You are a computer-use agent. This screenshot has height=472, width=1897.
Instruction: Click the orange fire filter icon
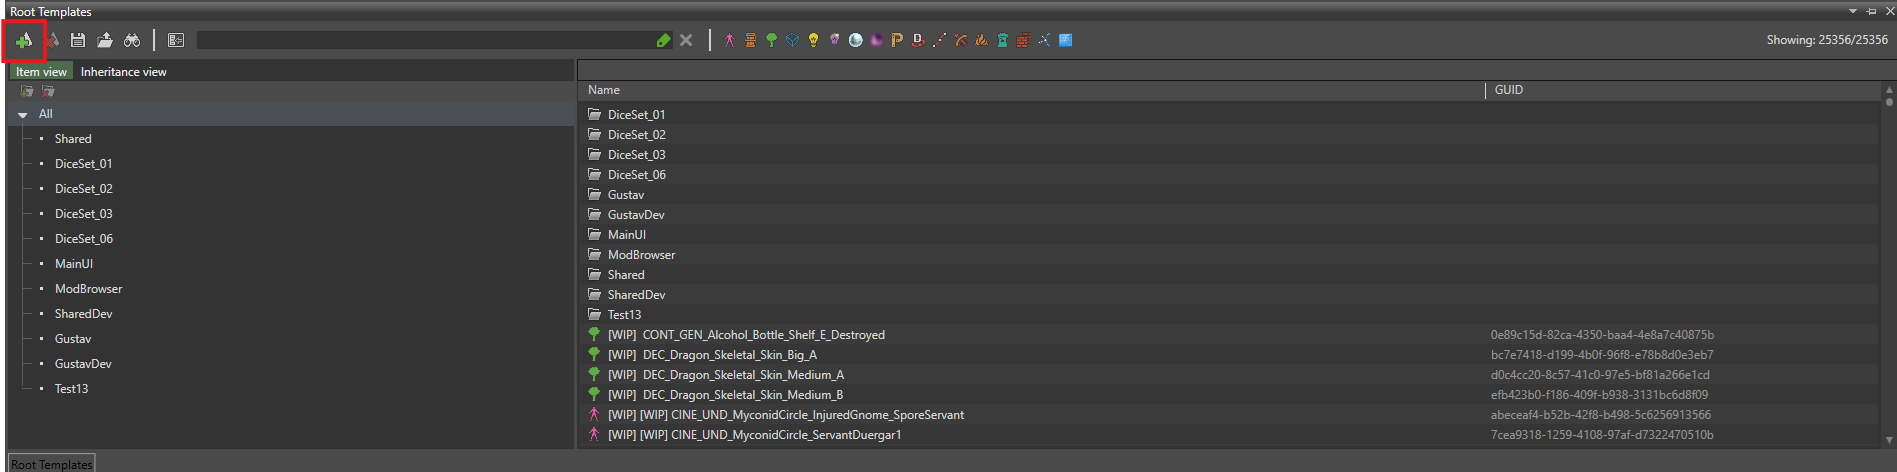pyautogui.click(x=981, y=40)
